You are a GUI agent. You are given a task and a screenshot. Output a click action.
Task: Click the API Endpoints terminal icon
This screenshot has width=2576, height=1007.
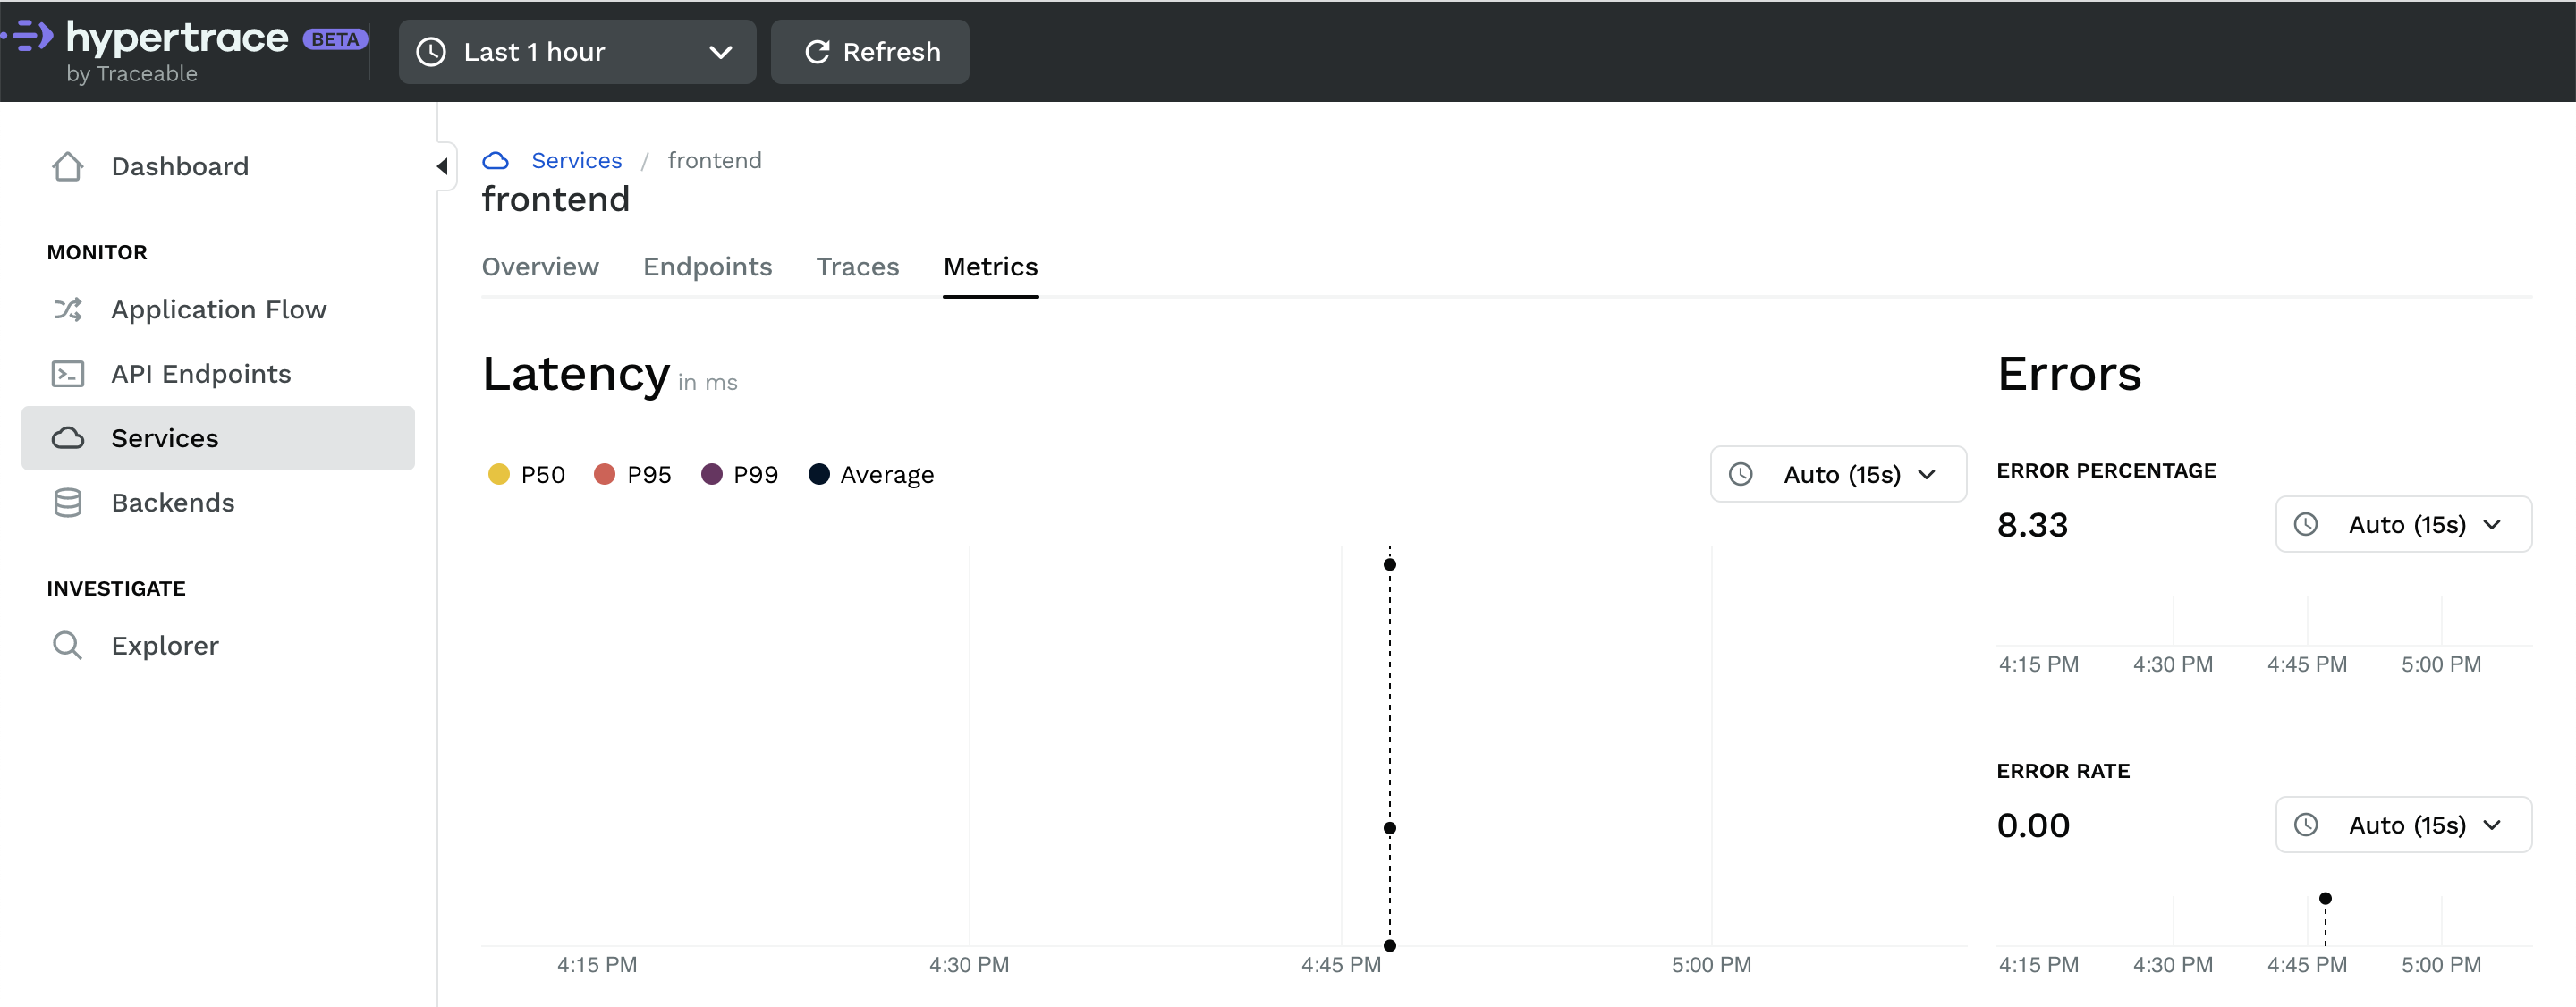[68, 374]
